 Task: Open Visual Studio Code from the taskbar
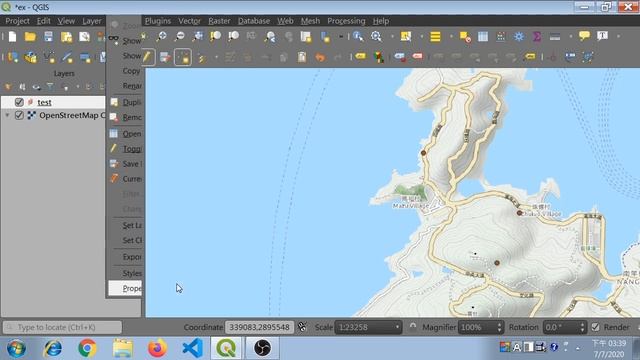(193, 348)
